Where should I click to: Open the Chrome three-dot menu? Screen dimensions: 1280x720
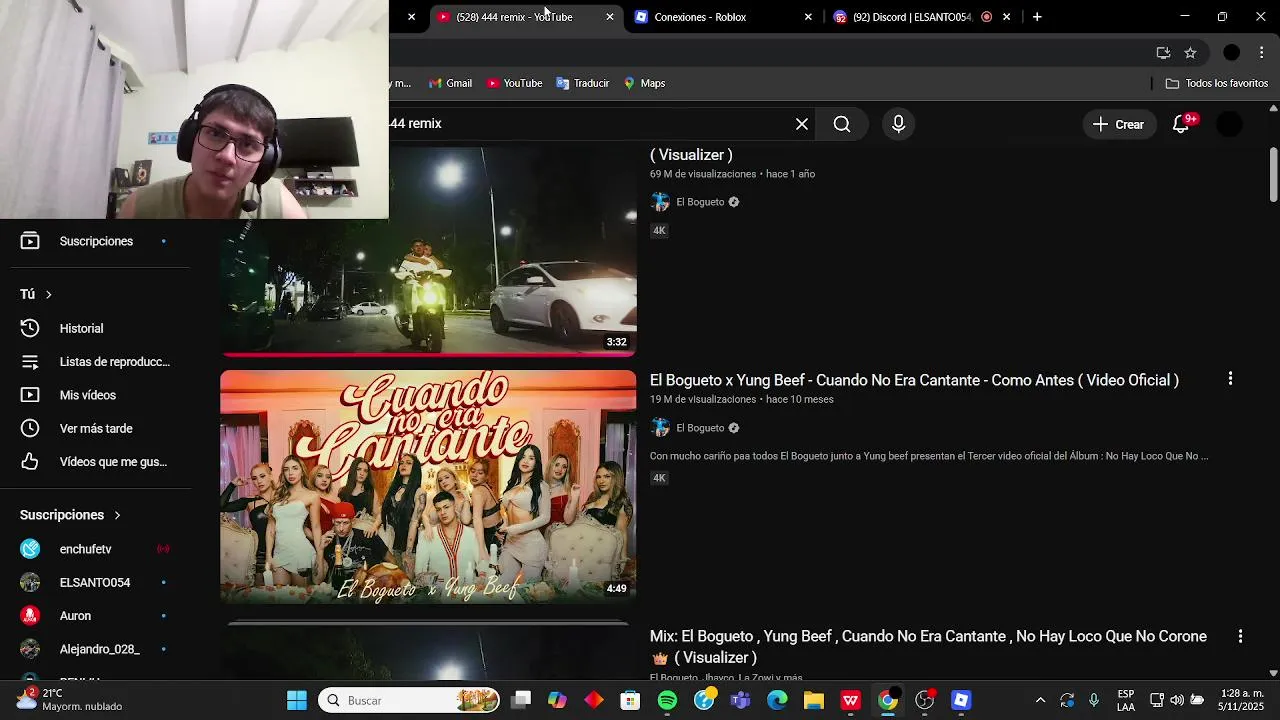[x=1261, y=53]
